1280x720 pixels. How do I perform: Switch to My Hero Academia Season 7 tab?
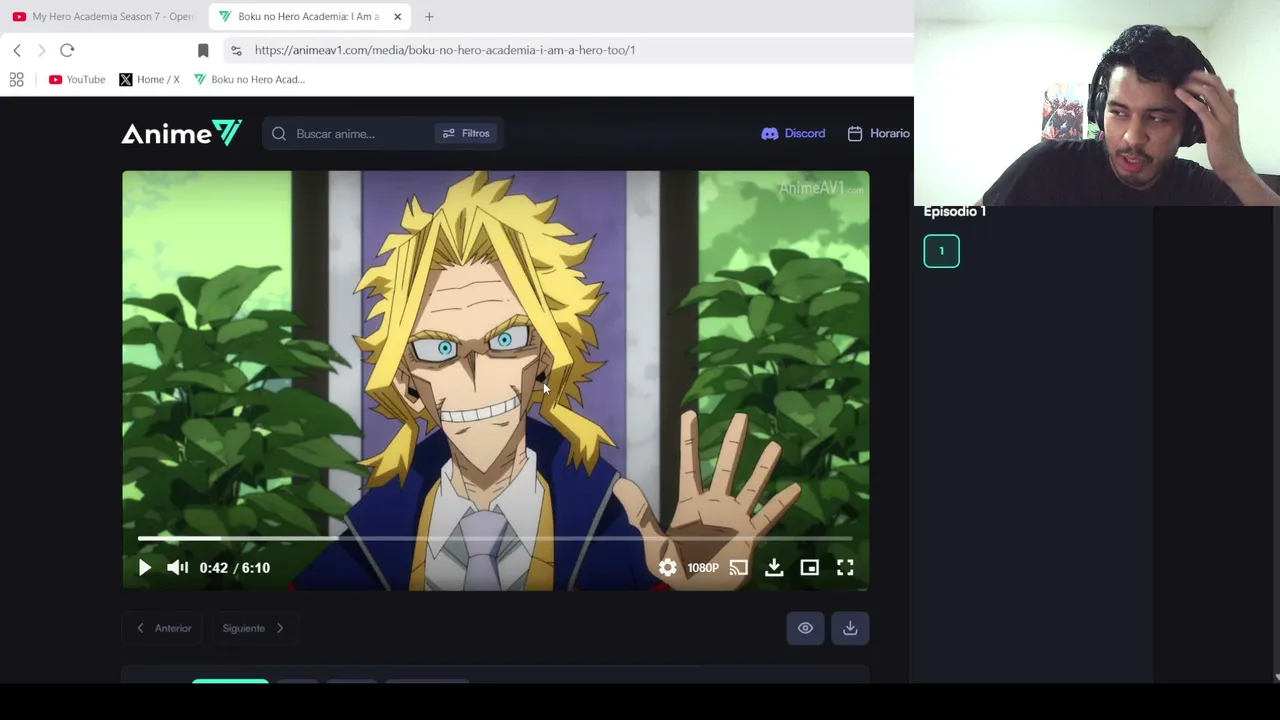(103, 16)
